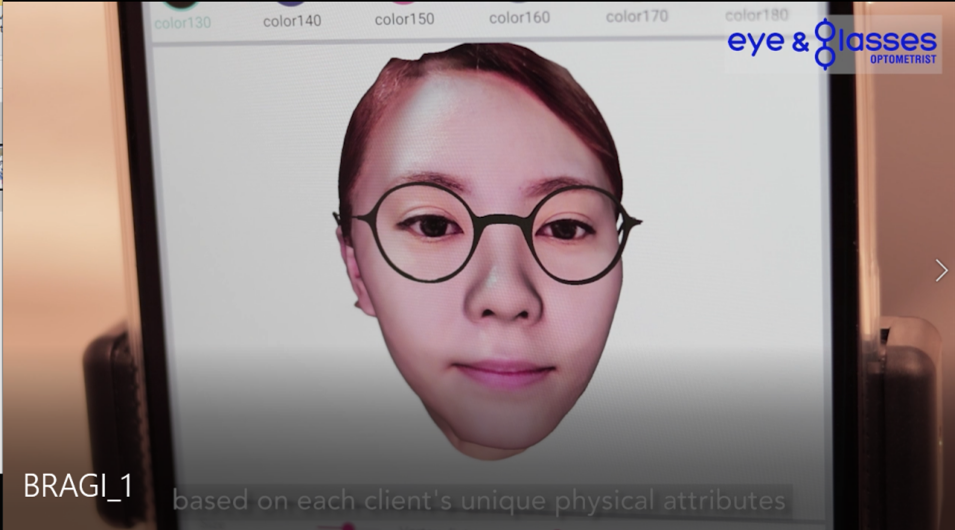Click the right temple hinge of frame
This screenshot has width=955, height=530.
(x=630, y=221)
